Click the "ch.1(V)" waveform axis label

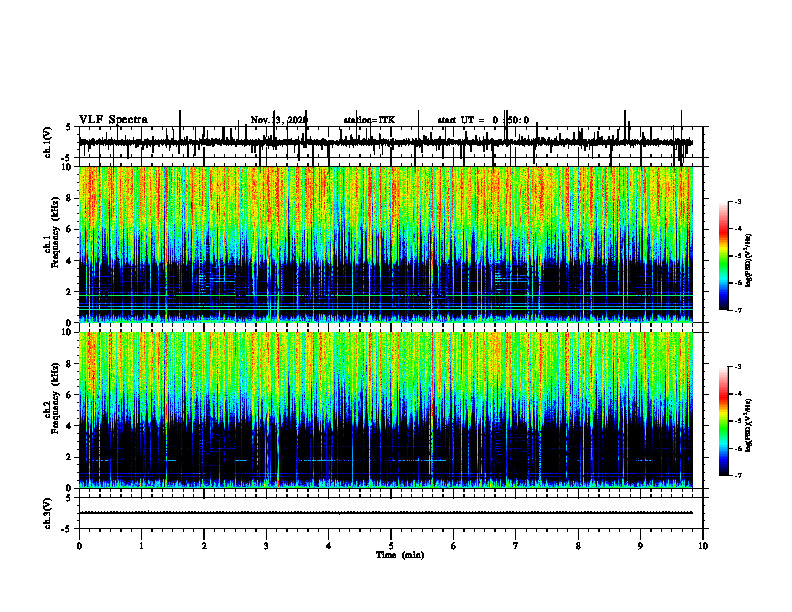click(48, 142)
